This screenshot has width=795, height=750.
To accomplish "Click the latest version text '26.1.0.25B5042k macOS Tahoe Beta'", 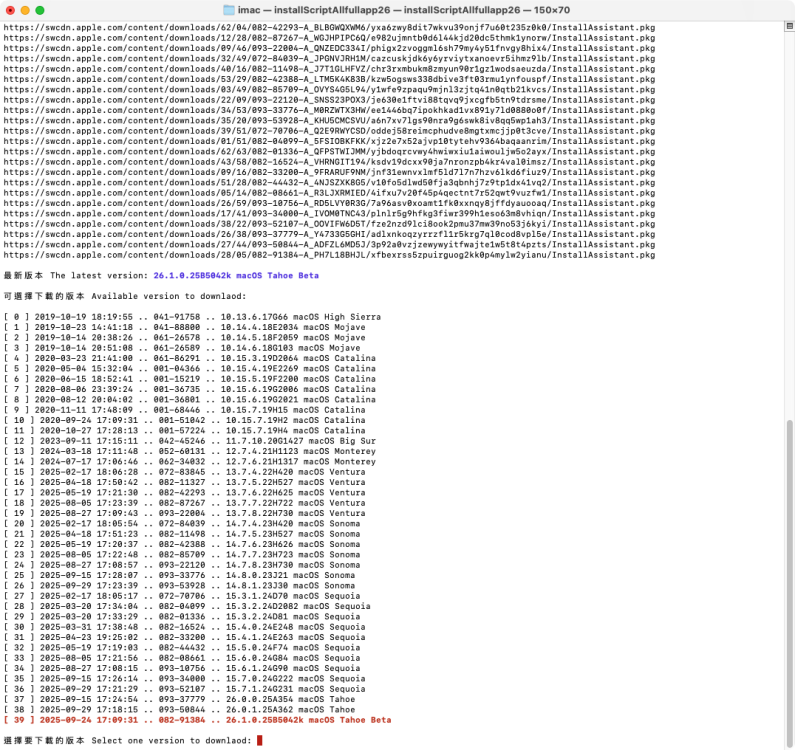I will (236, 275).
